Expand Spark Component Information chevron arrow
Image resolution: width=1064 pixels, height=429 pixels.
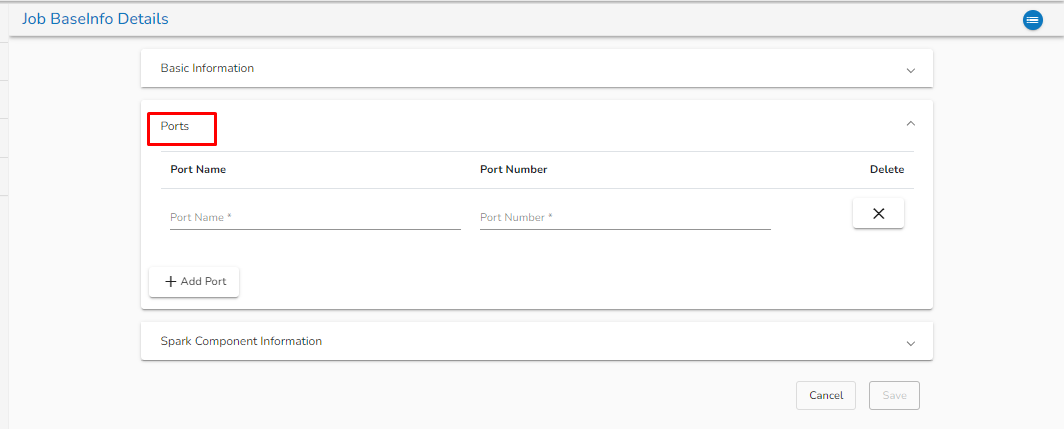[910, 342]
